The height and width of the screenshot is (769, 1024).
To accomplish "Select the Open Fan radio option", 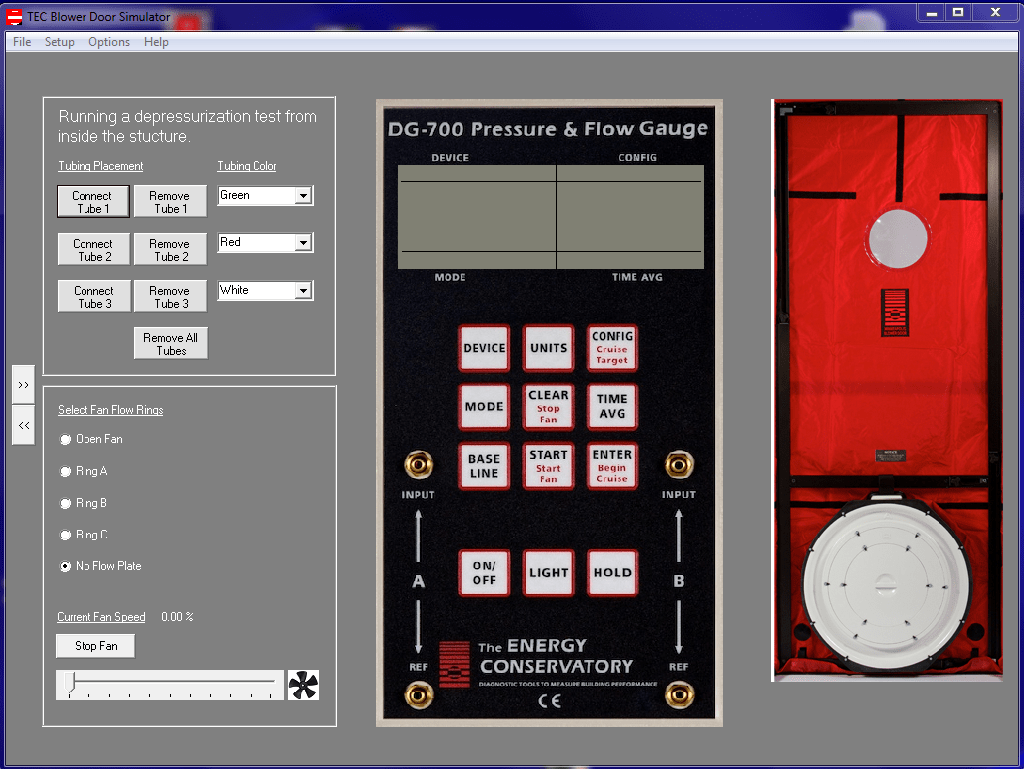I will pyautogui.click(x=66, y=439).
